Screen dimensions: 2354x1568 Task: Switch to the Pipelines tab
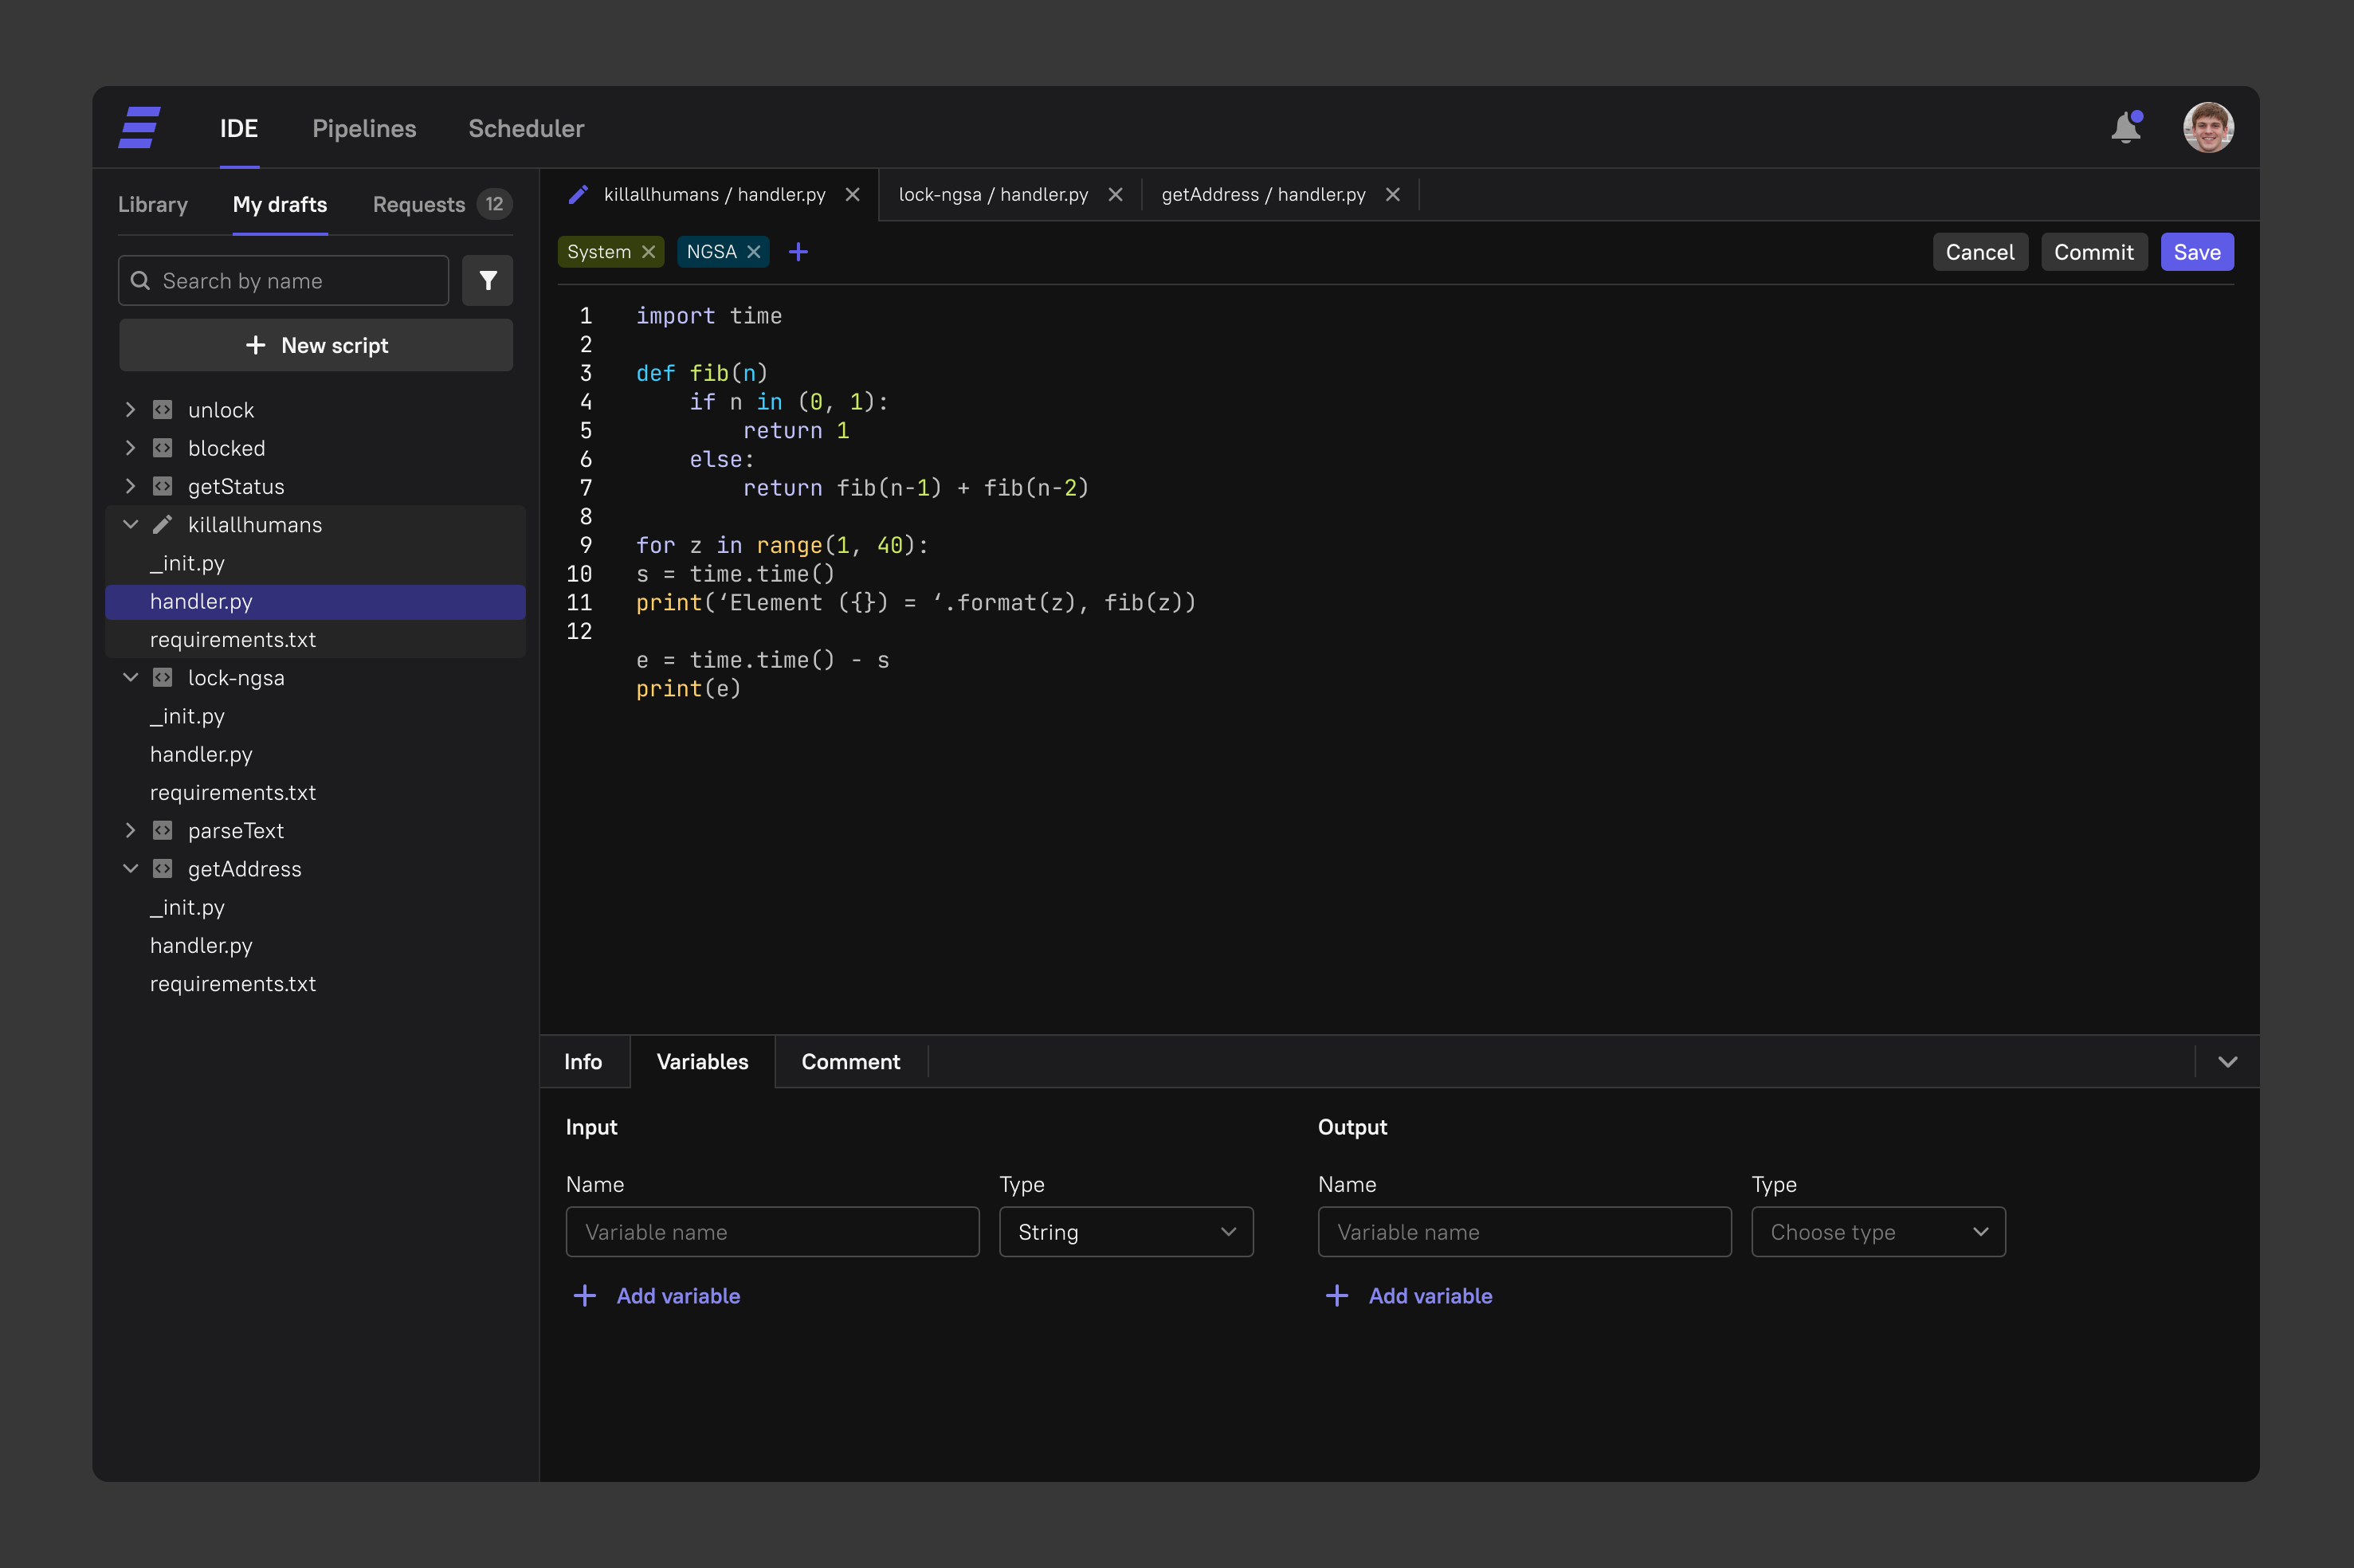(364, 129)
